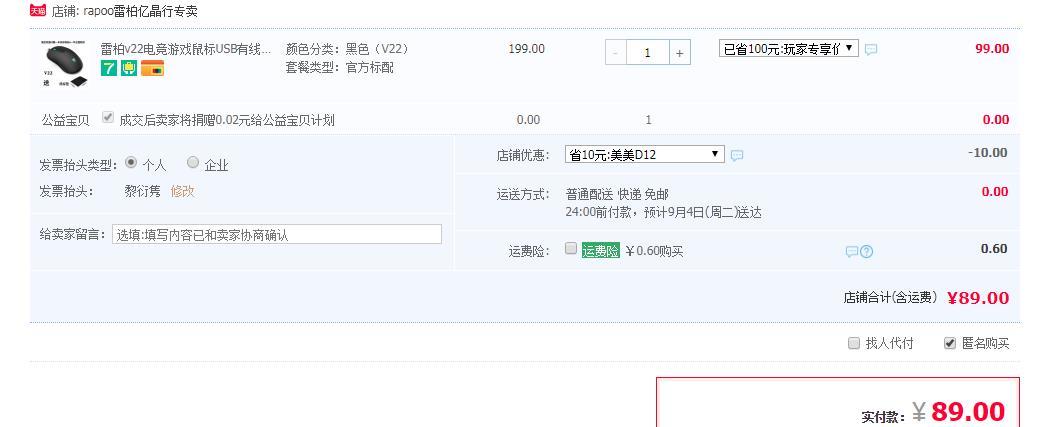Open the 雷柏v22电竞游戏鼠标USB有线 product title
This screenshot has height=427, width=1059.
tap(186, 49)
